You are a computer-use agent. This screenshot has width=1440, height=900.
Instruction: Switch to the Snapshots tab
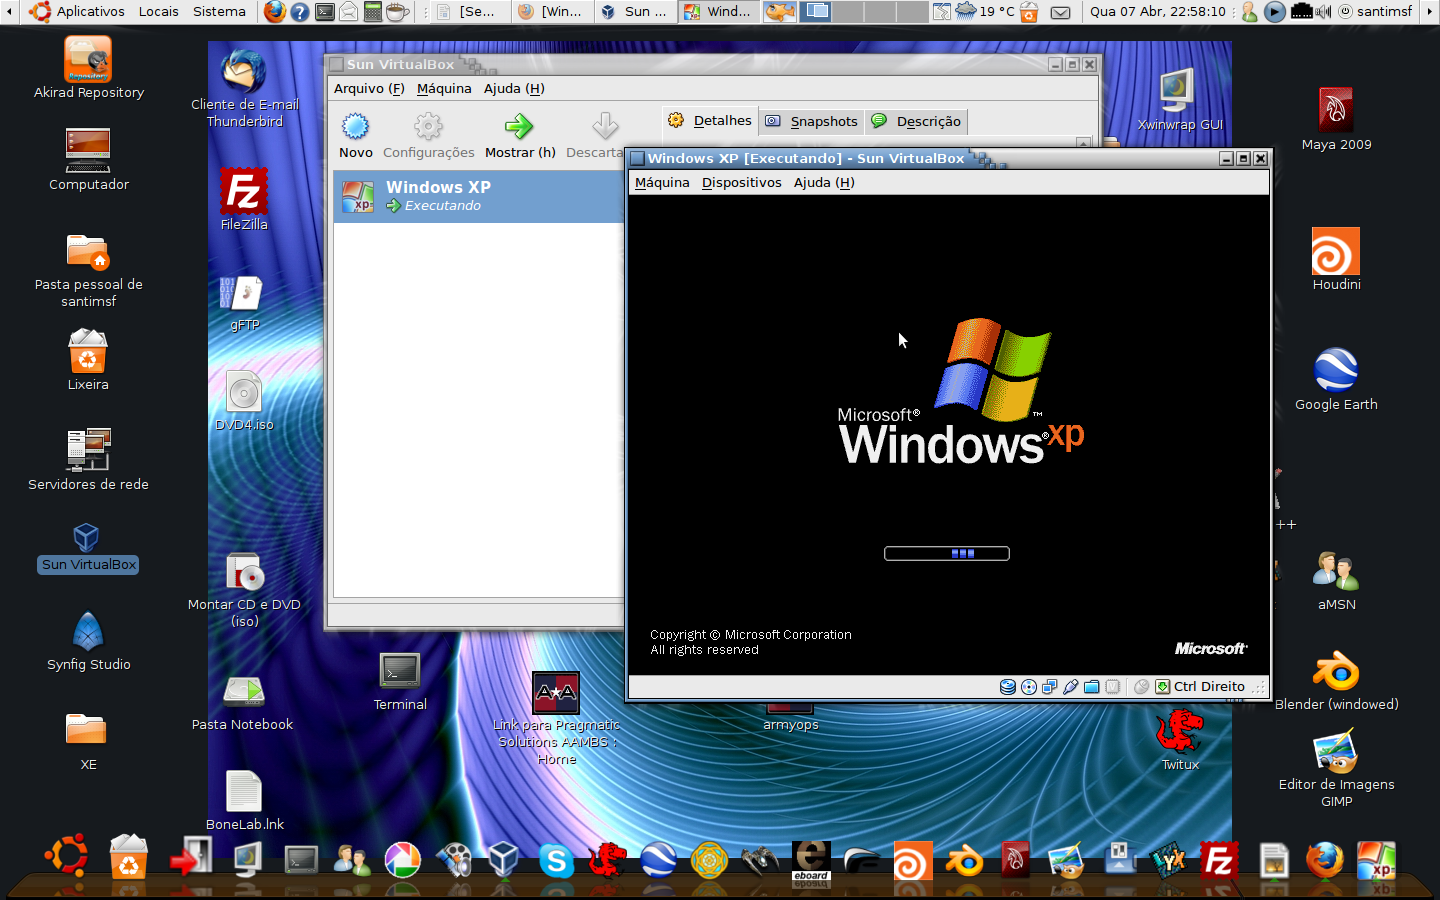[x=812, y=121]
